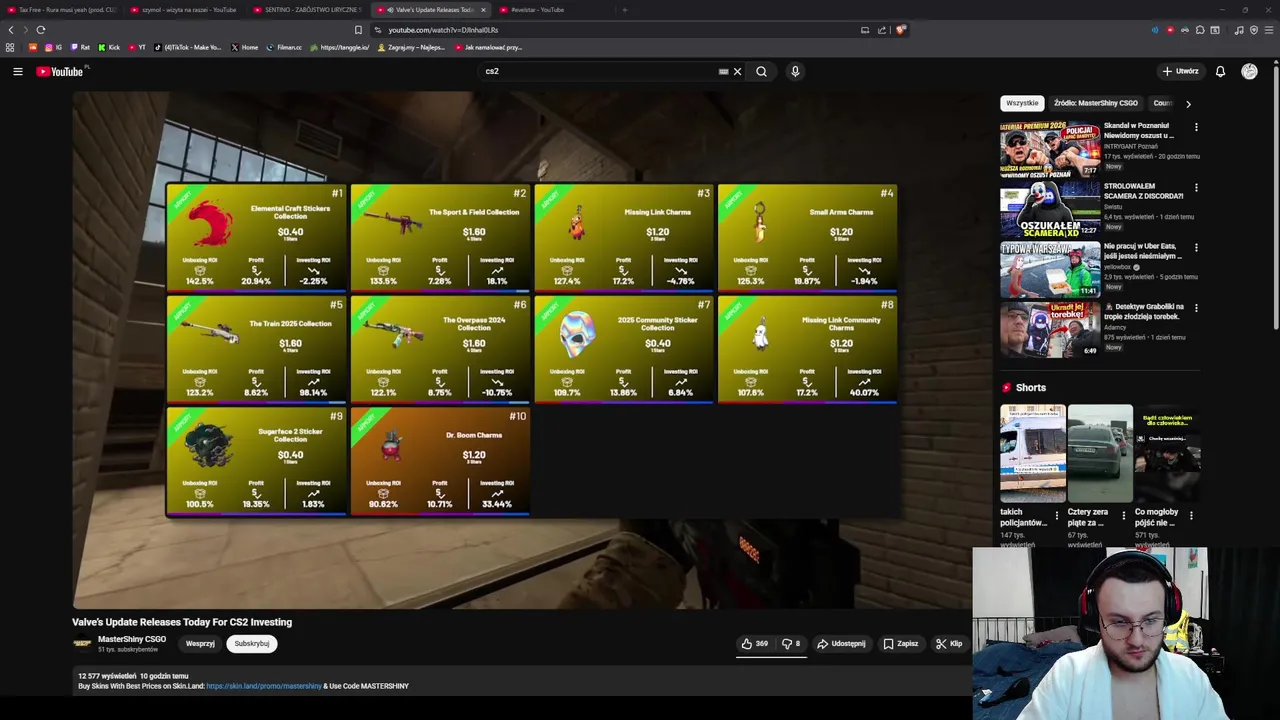Open the skin.land promo link in description
Screen dimensions: 1280x720
pos(264,686)
